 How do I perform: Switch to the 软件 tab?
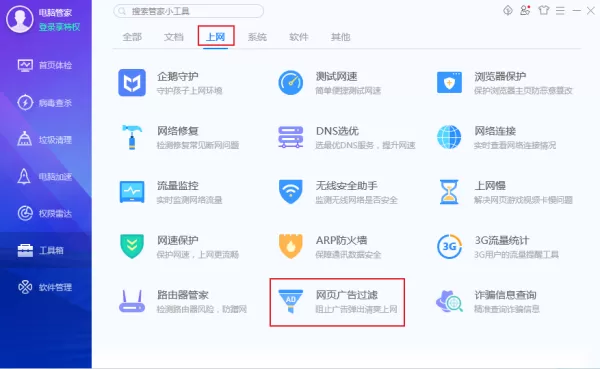point(299,37)
